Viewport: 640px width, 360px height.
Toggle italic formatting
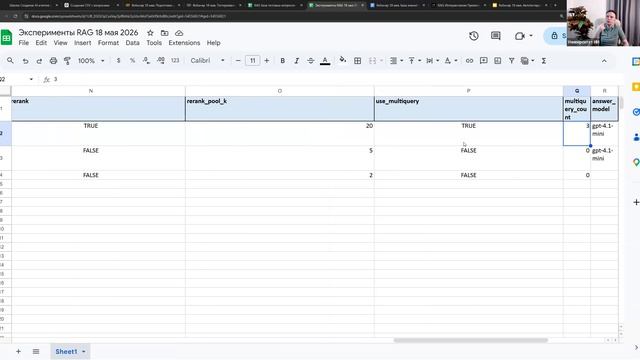297,60
